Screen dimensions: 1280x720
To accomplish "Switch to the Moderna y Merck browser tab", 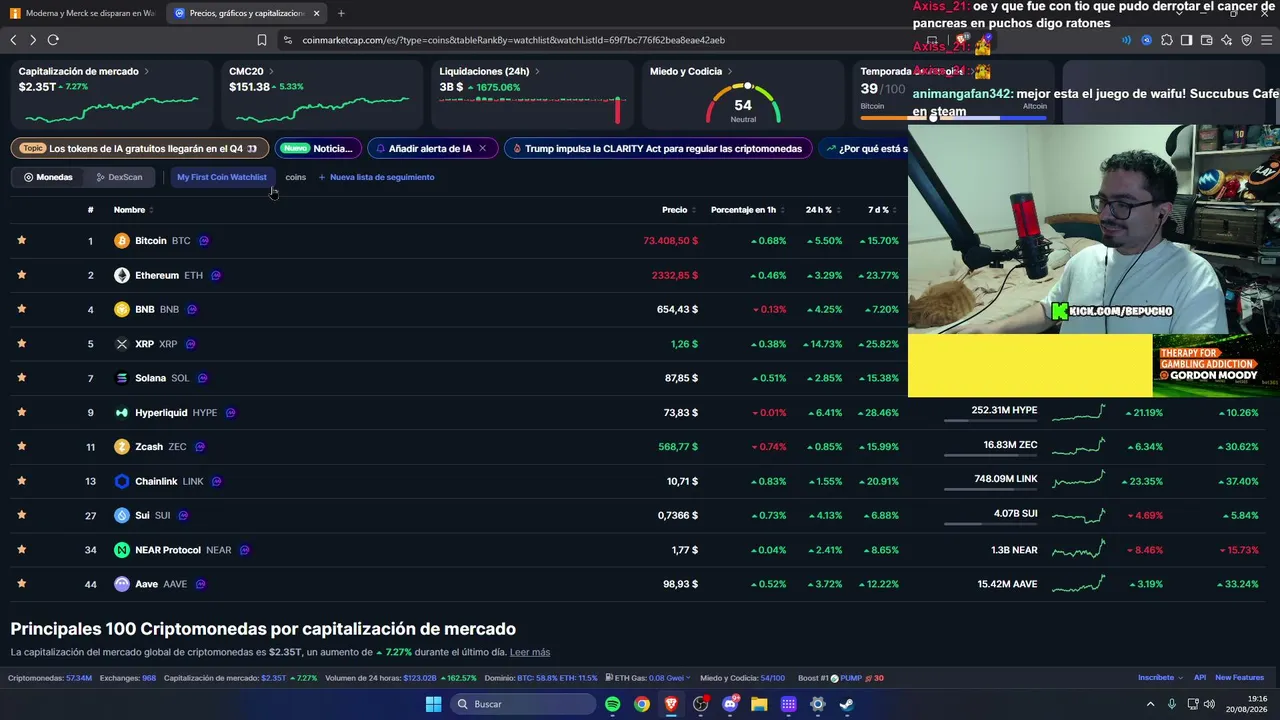I will pos(82,13).
